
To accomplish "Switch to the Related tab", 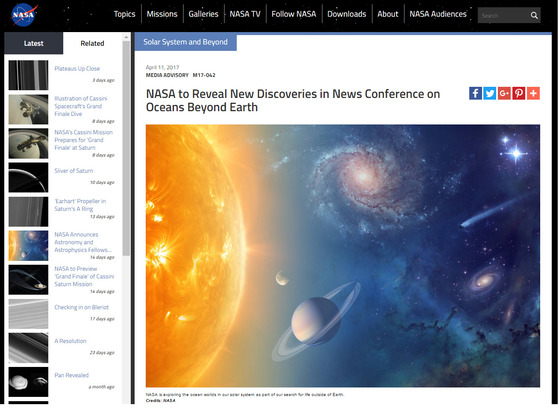I will (x=92, y=43).
